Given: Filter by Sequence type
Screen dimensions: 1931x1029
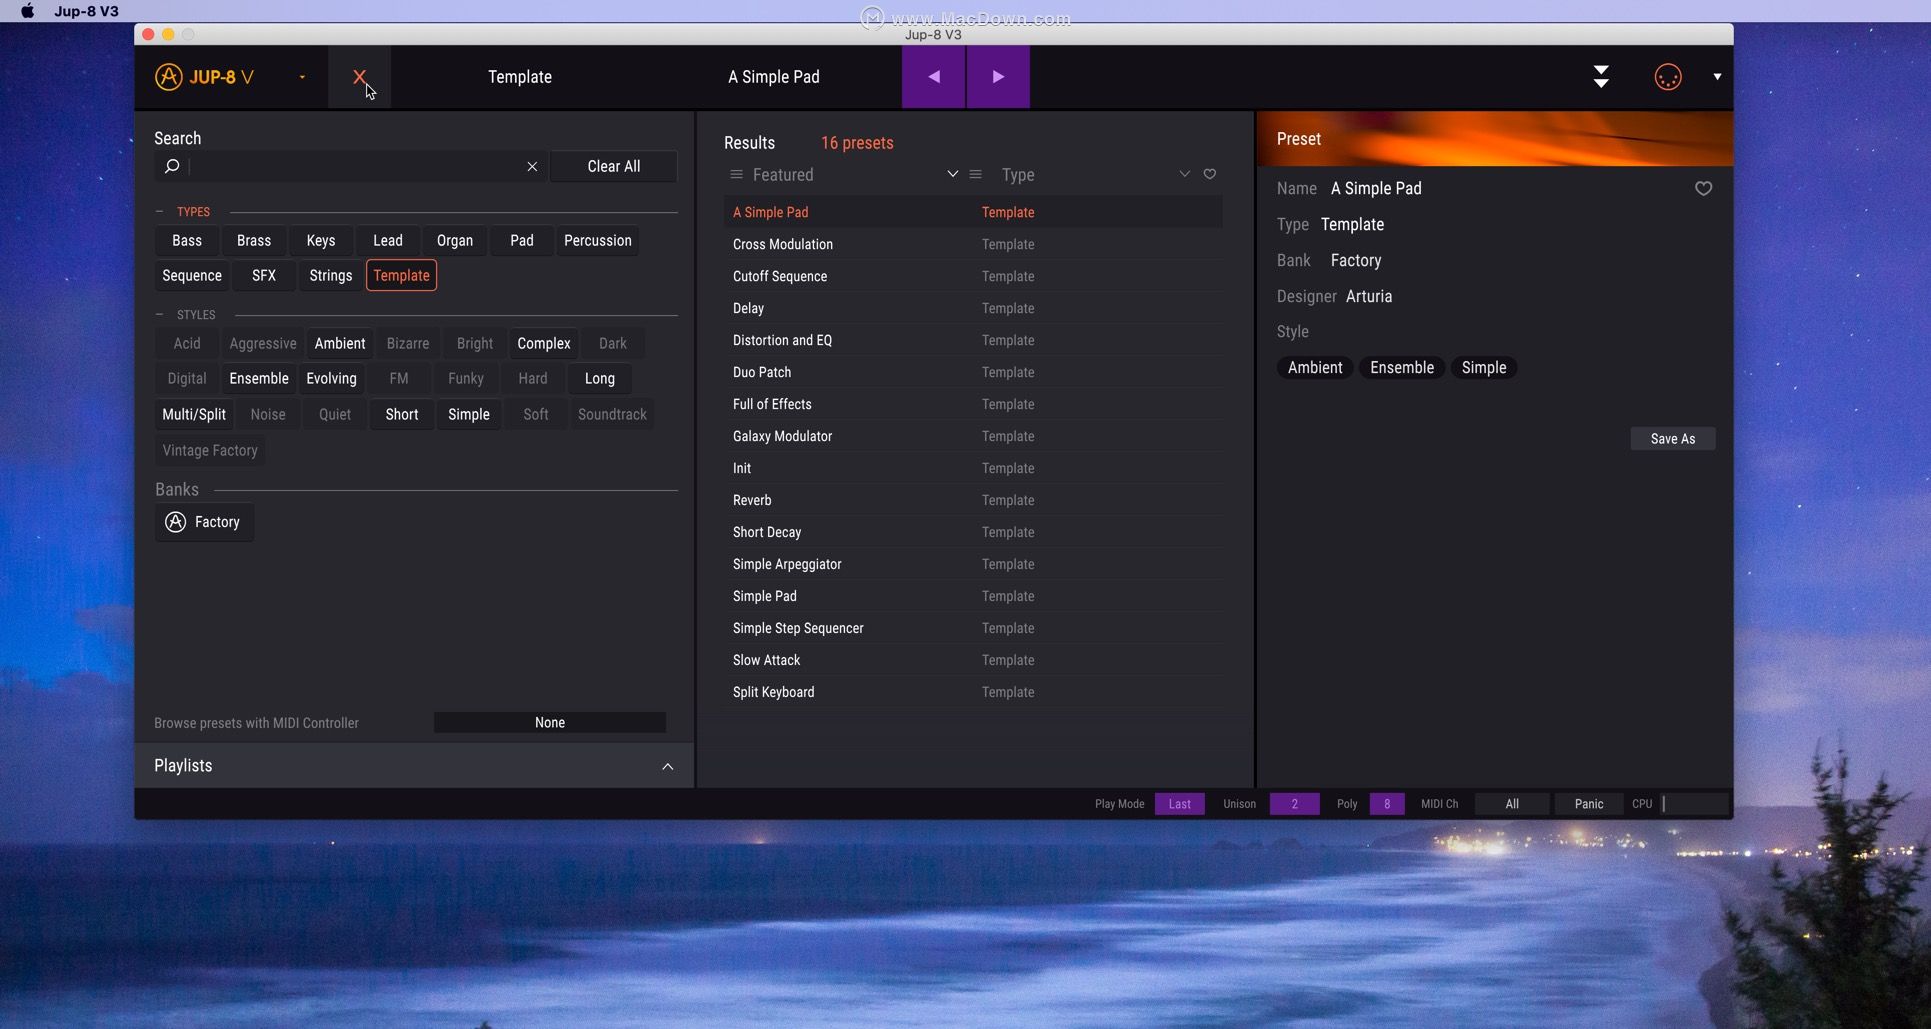Looking at the screenshot, I should (192, 276).
